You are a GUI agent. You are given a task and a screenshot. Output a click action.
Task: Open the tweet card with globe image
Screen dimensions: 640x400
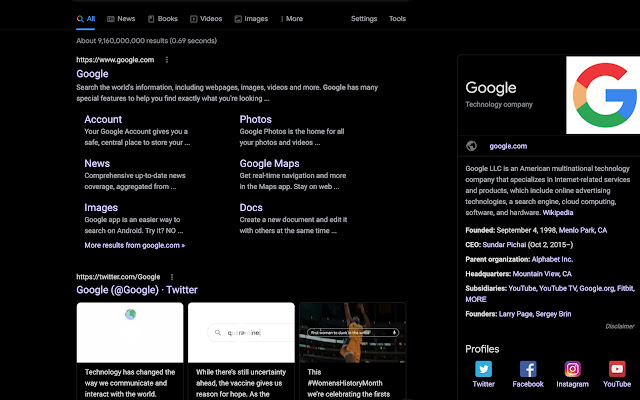pos(130,351)
